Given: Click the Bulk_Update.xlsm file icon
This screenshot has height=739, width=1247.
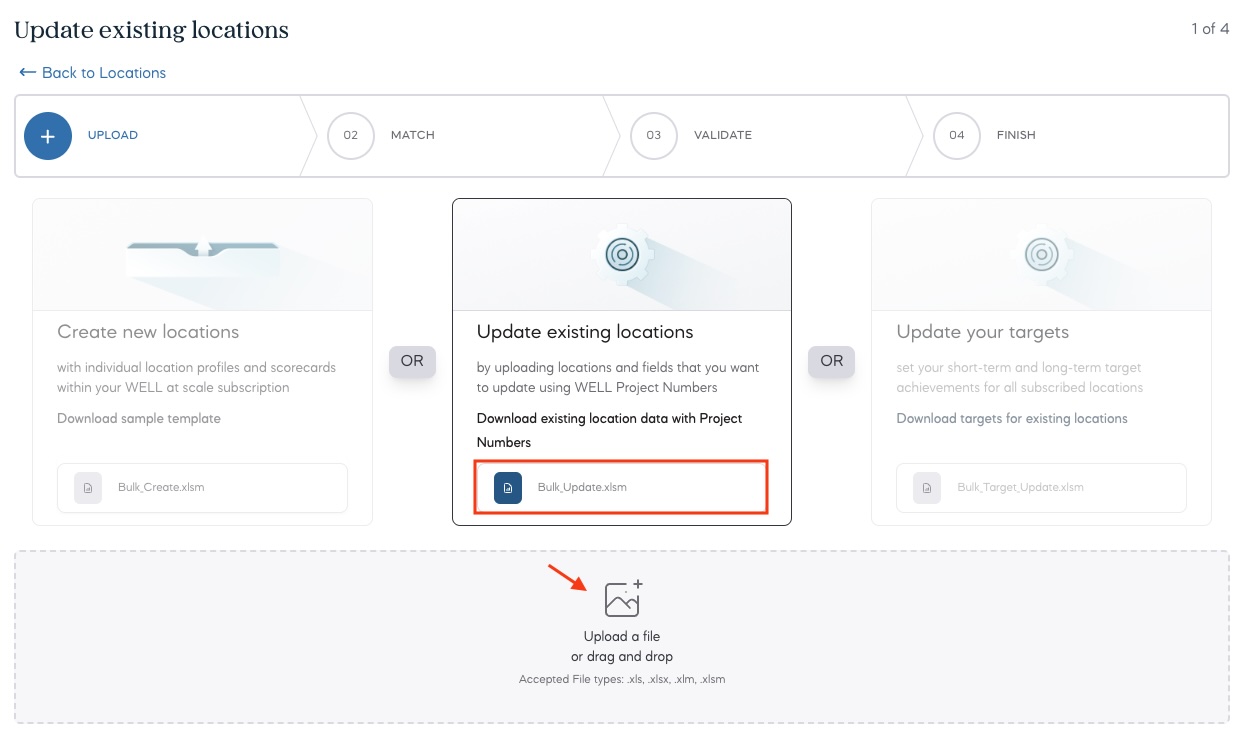Looking at the screenshot, I should (x=508, y=487).
